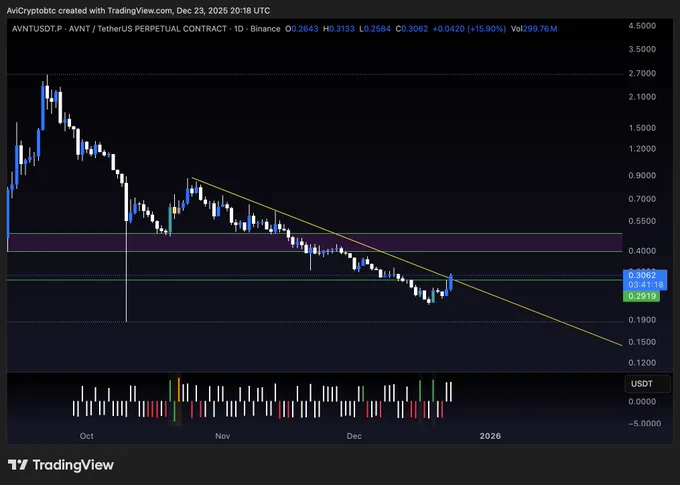Image resolution: width=680 pixels, height=485 pixels.
Task: Click the Oct time axis label
Action: tap(86, 436)
